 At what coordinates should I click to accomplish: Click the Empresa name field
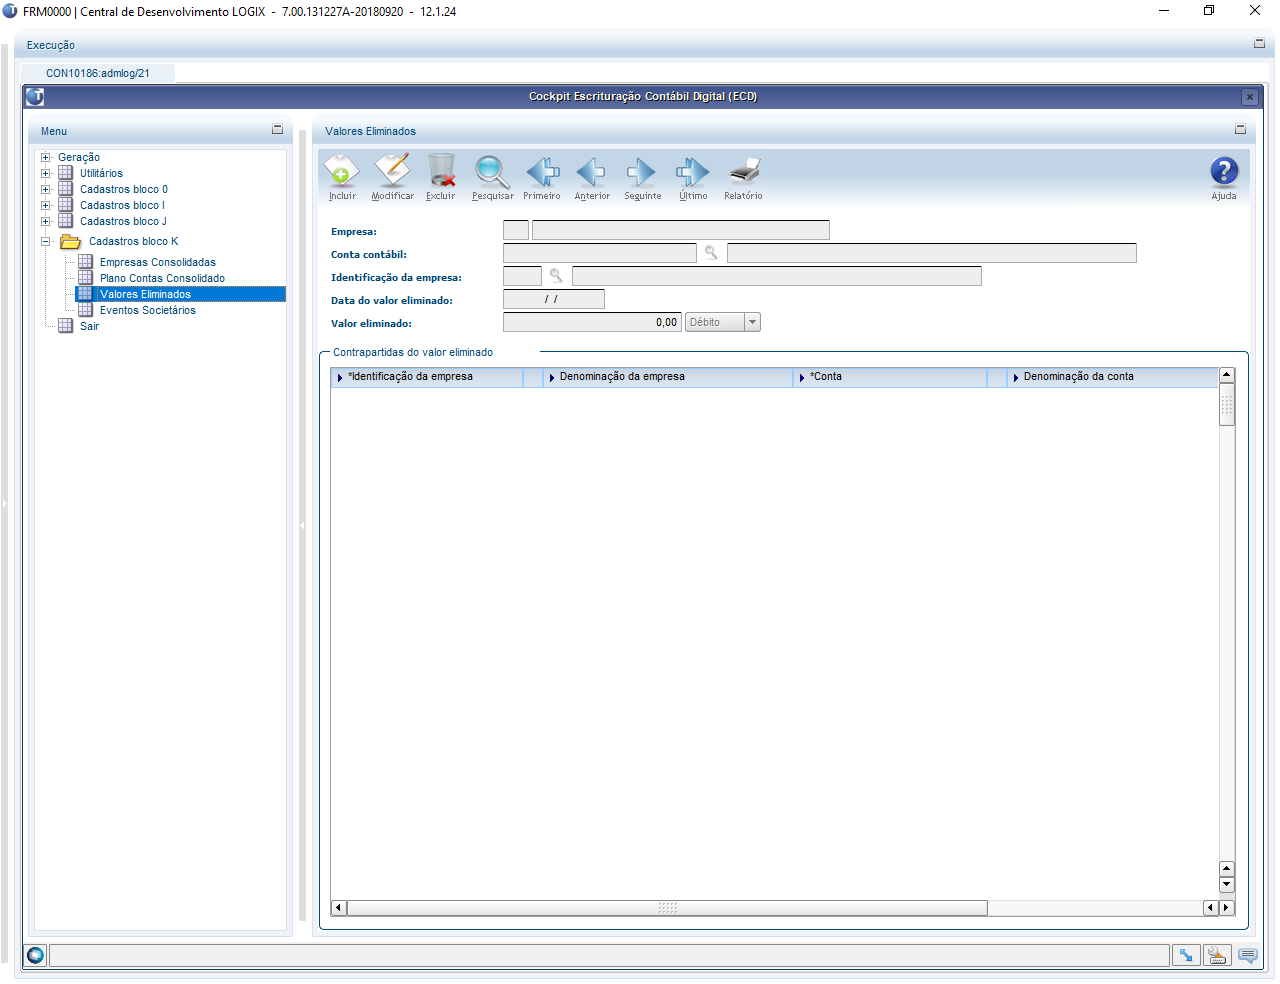click(681, 230)
